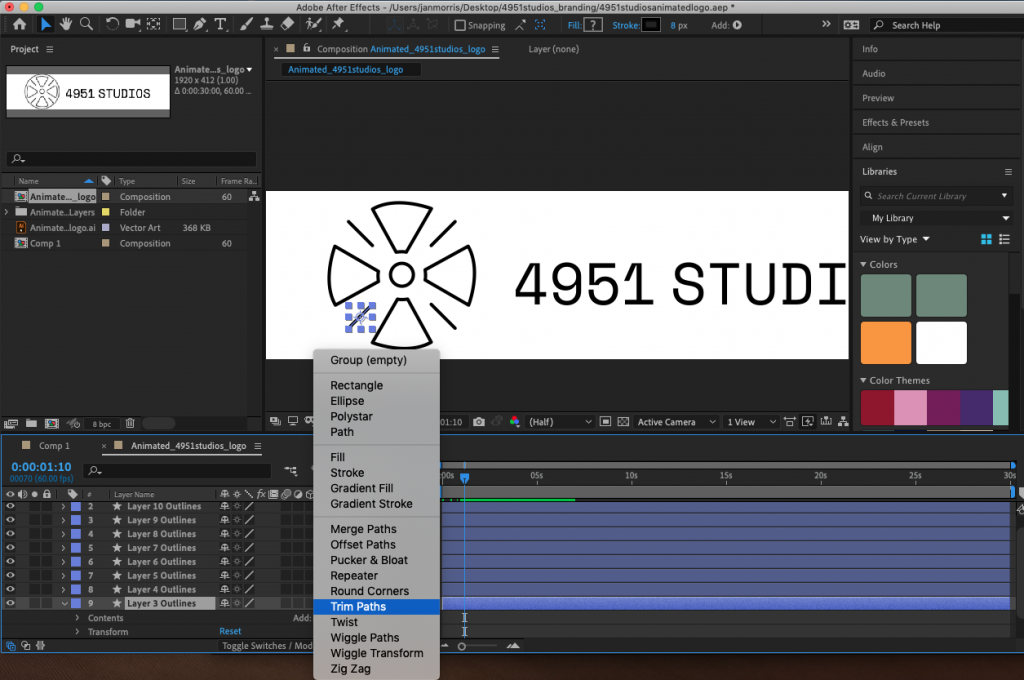Hide Layer 4 Outlines eye toggle
1024x680 pixels.
[10, 589]
